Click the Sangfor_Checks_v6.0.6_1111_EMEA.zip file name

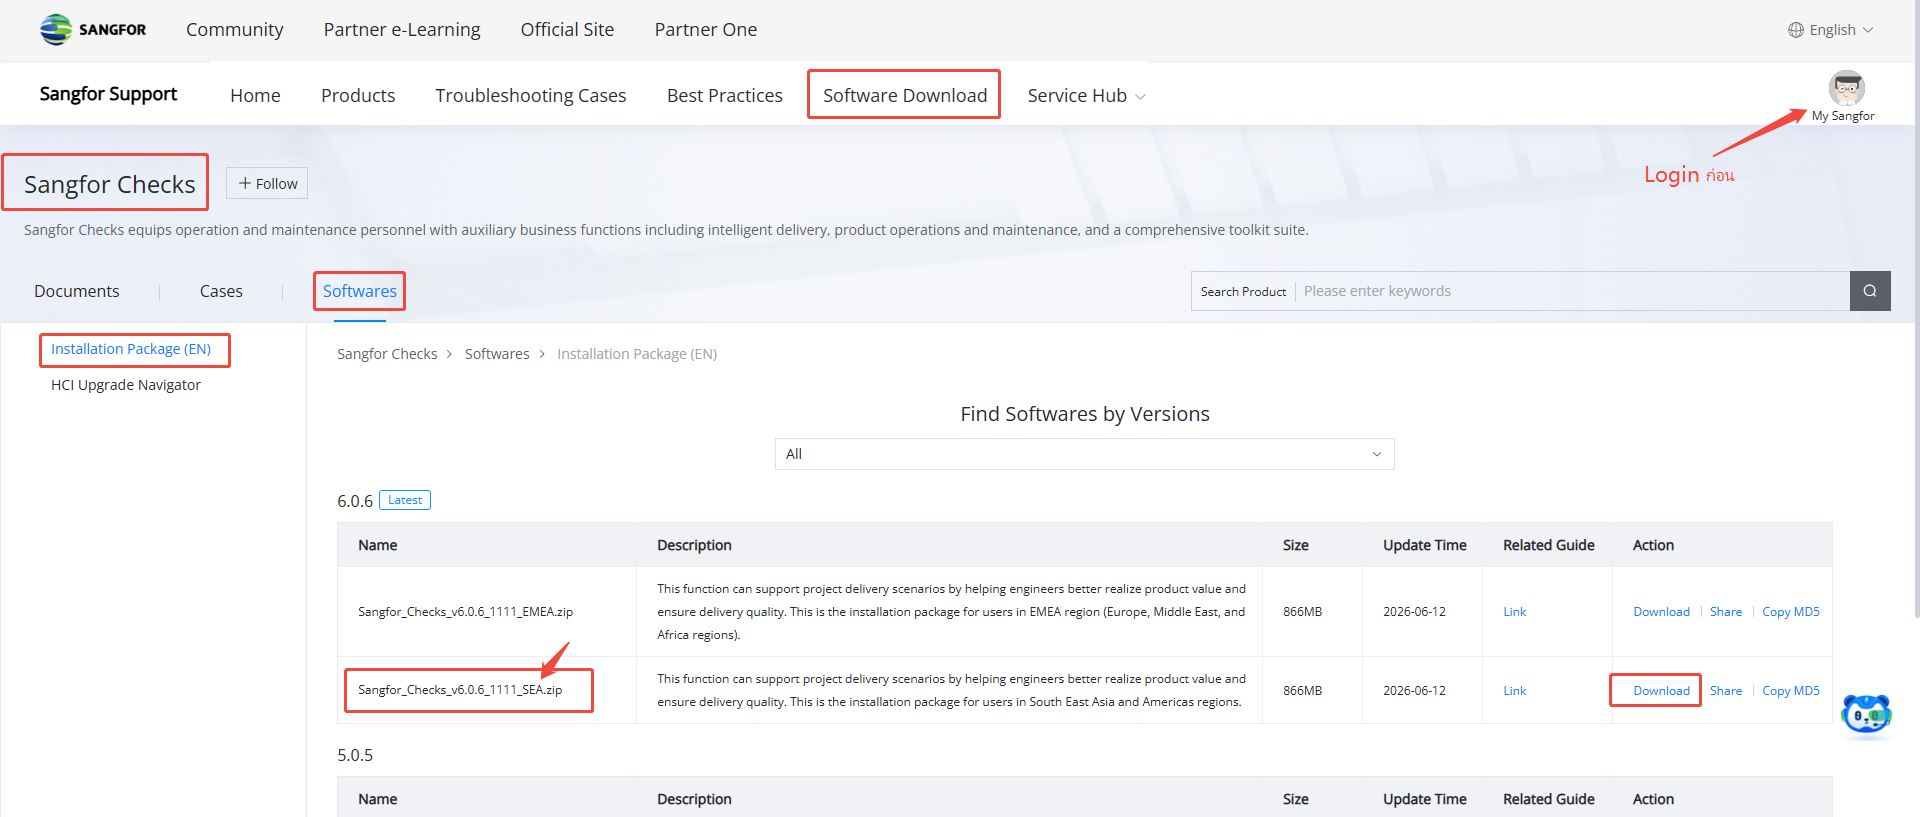click(x=465, y=612)
